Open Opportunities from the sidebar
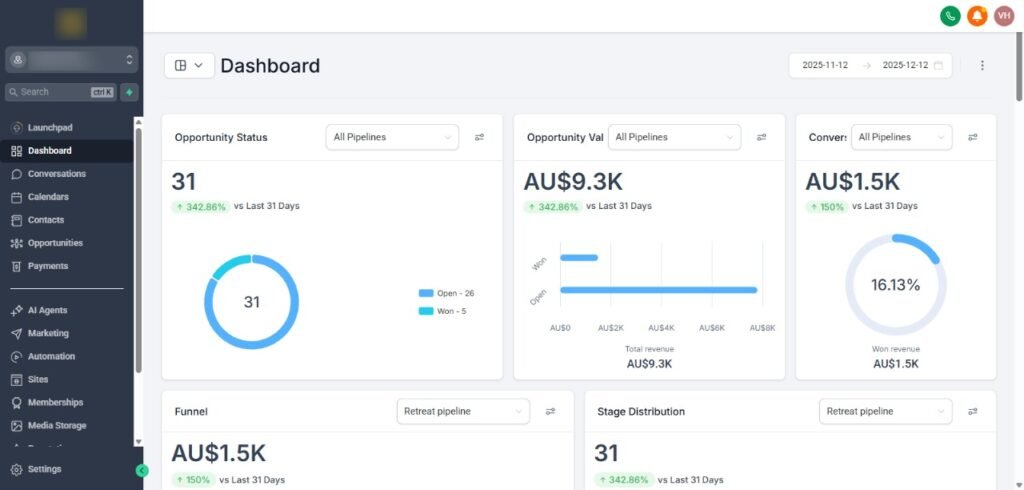The image size is (1024, 490). (x=55, y=243)
